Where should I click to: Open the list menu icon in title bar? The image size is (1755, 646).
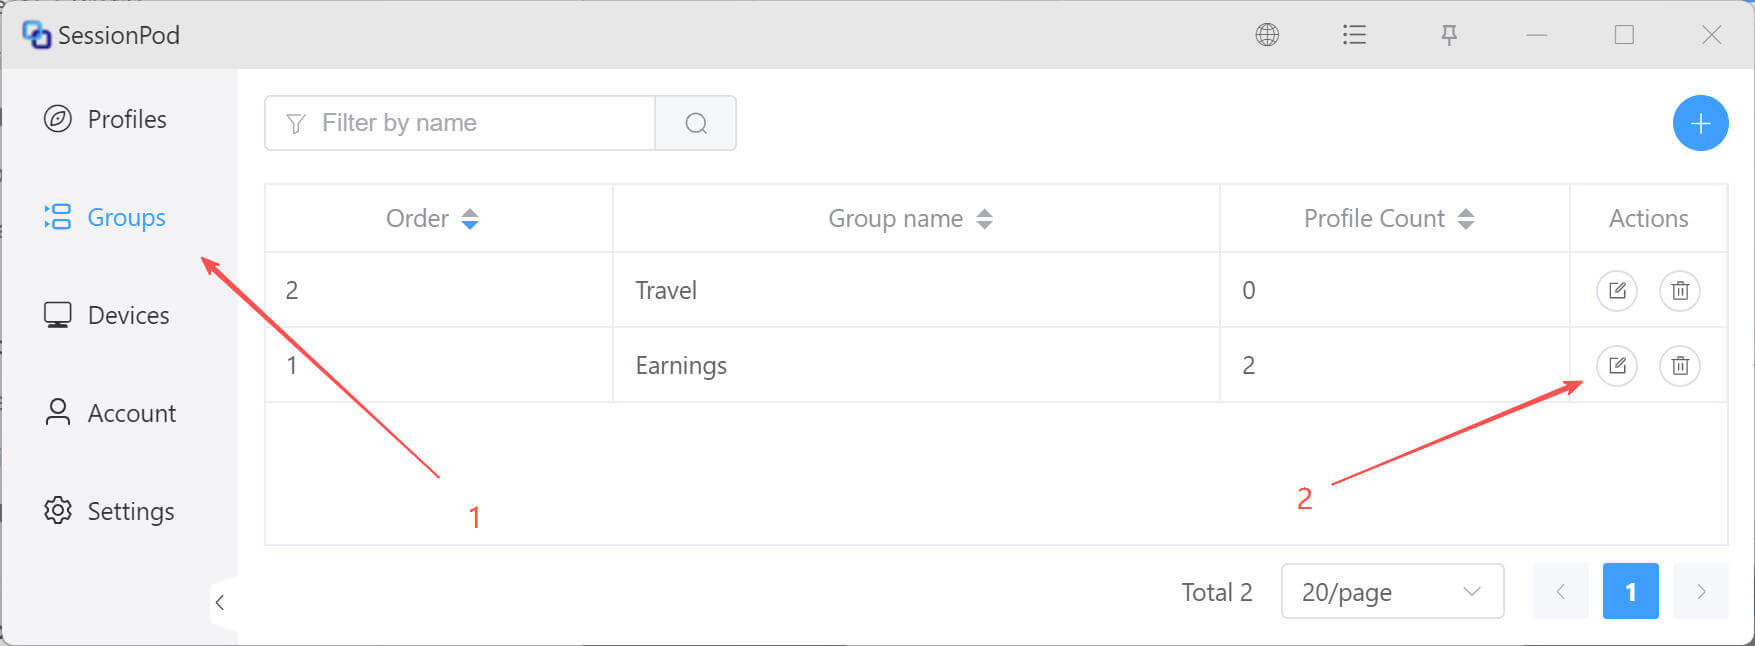point(1354,35)
